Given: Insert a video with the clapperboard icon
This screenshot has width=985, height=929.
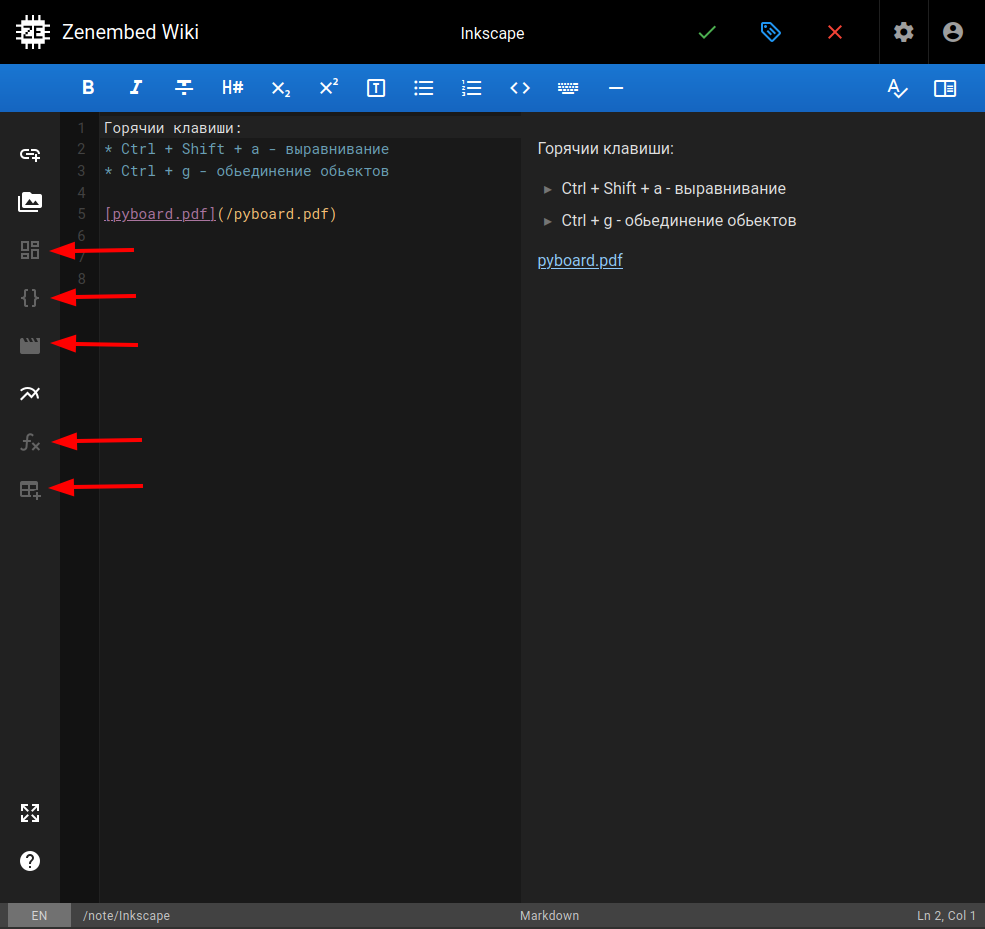Looking at the screenshot, I should [x=30, y=345].
